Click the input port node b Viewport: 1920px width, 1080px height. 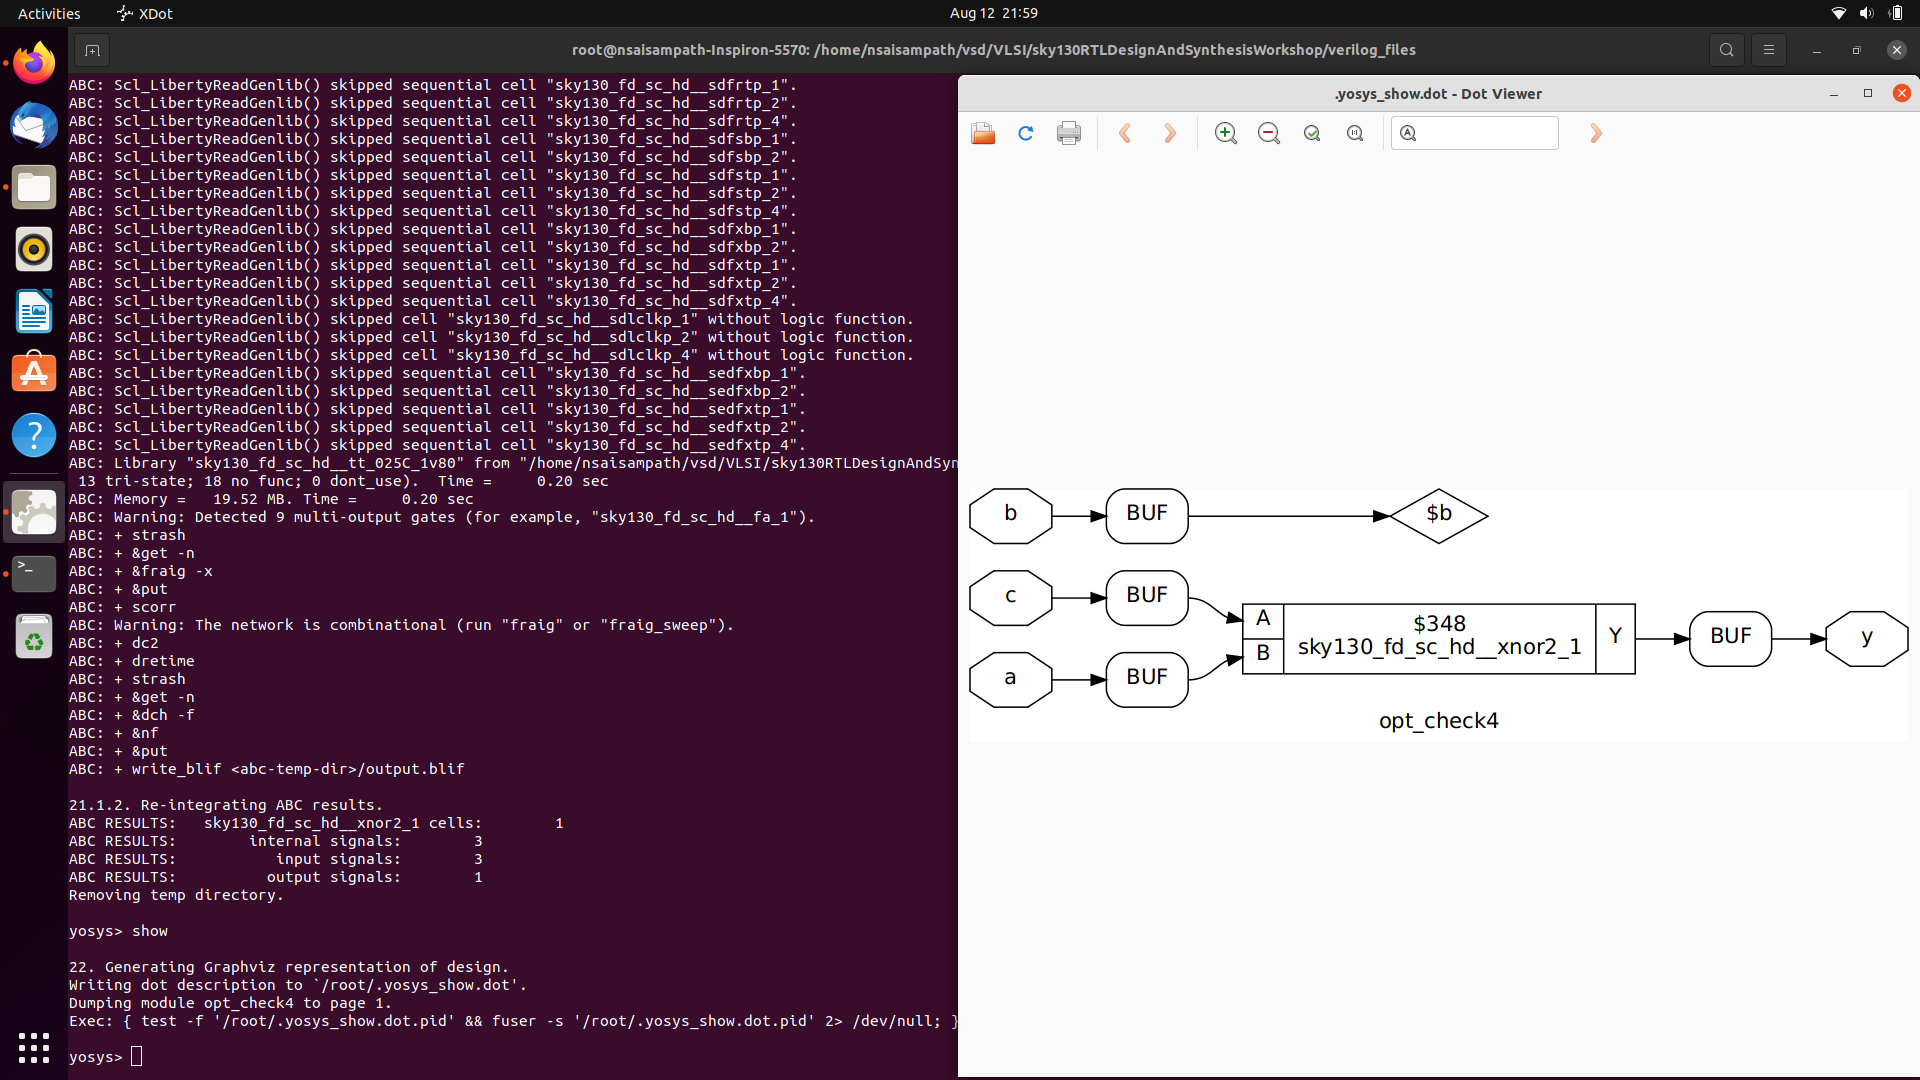[x=1011, y=516]
